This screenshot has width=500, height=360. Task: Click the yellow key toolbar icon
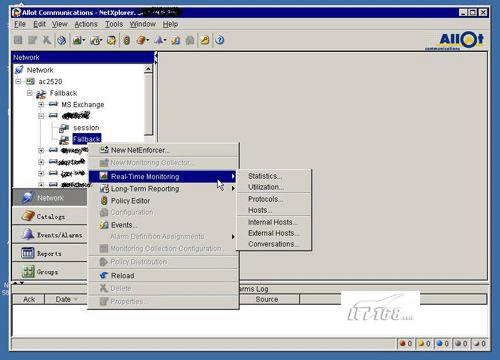pyautogui.click(x=204, y=40)
